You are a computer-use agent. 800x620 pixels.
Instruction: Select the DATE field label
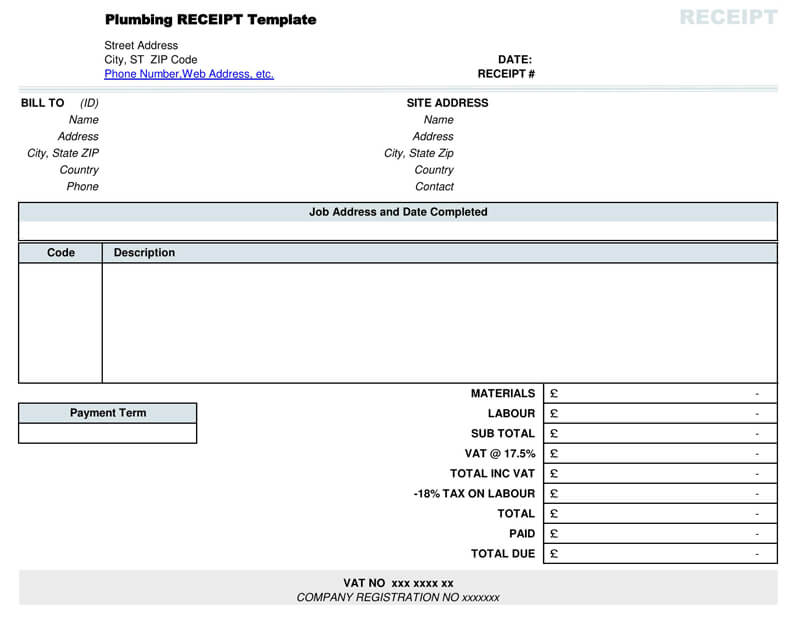[515, 60]
